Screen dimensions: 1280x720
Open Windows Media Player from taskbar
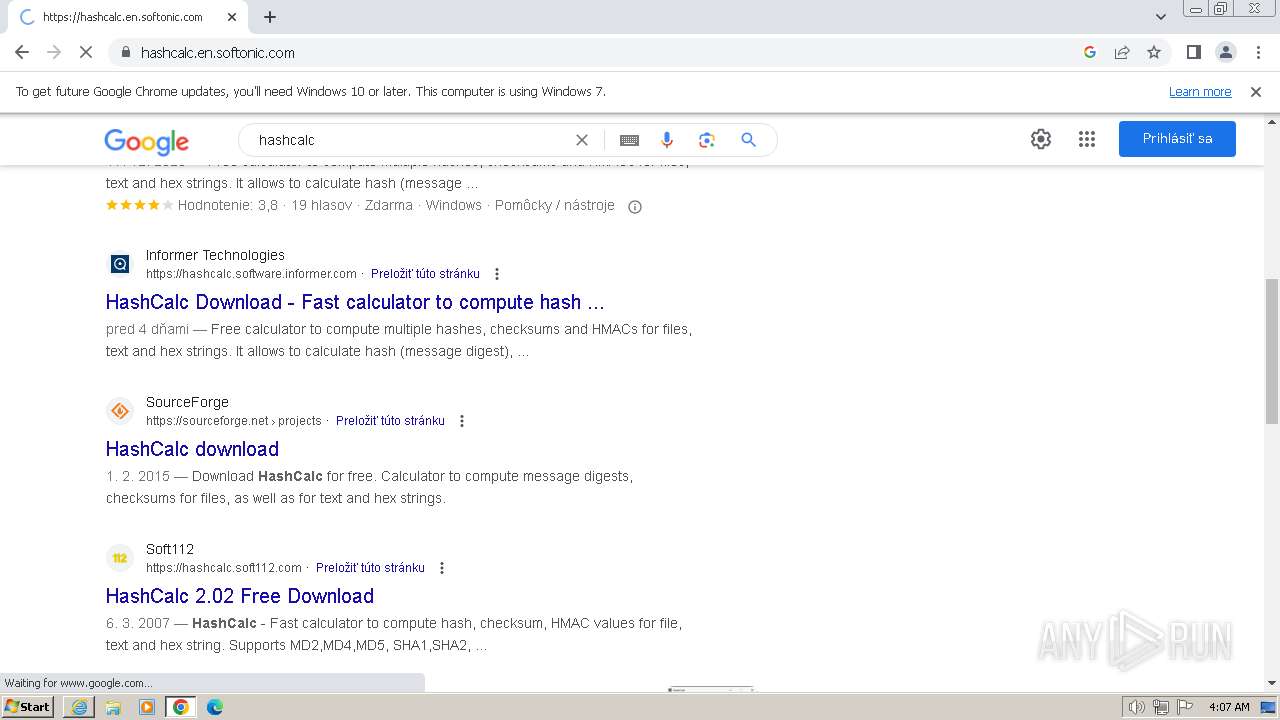coord(147,707)
